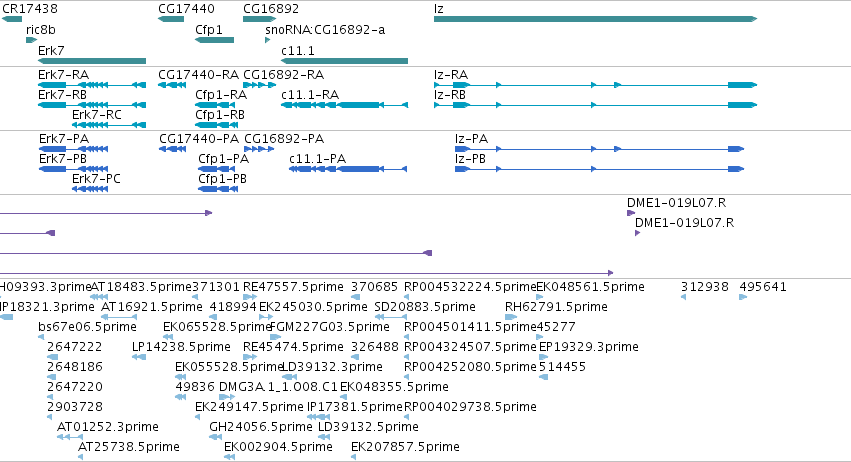
Task: Select the c11.1 gene bar
Action: coord(344,61)
